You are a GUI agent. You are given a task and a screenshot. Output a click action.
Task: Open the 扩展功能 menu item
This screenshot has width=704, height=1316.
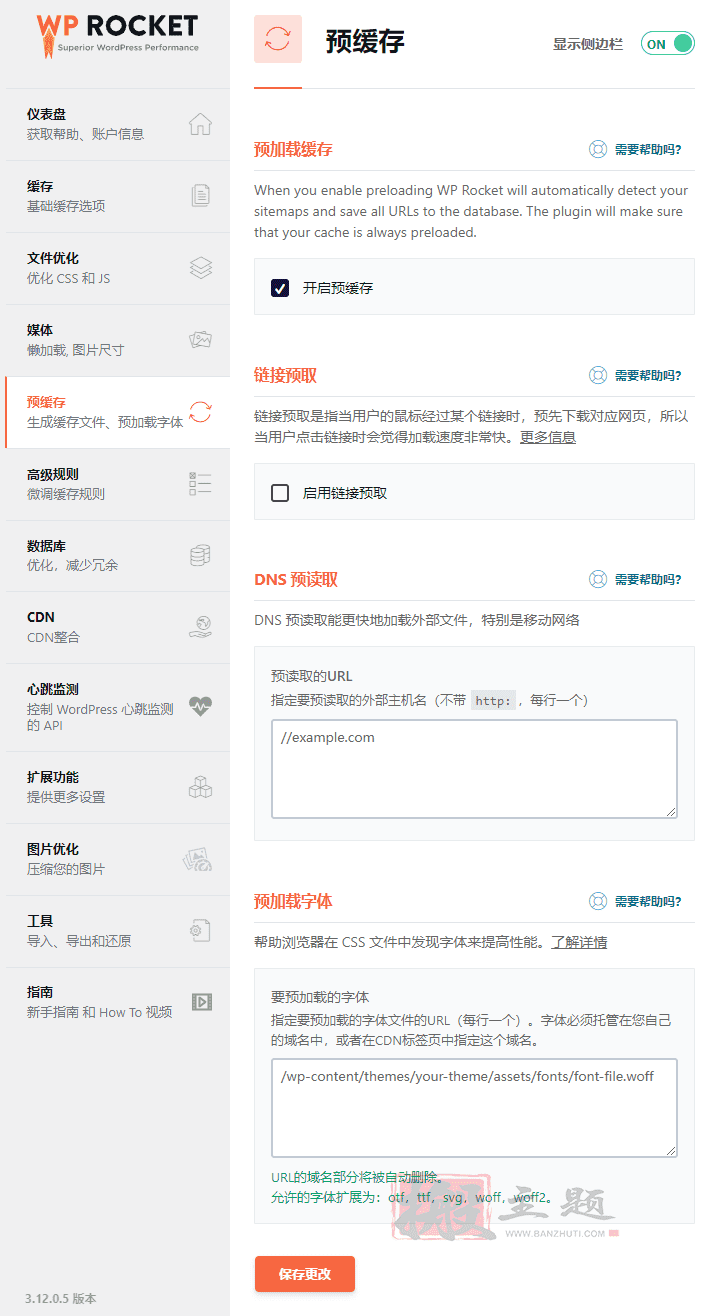tap(117, 787)
